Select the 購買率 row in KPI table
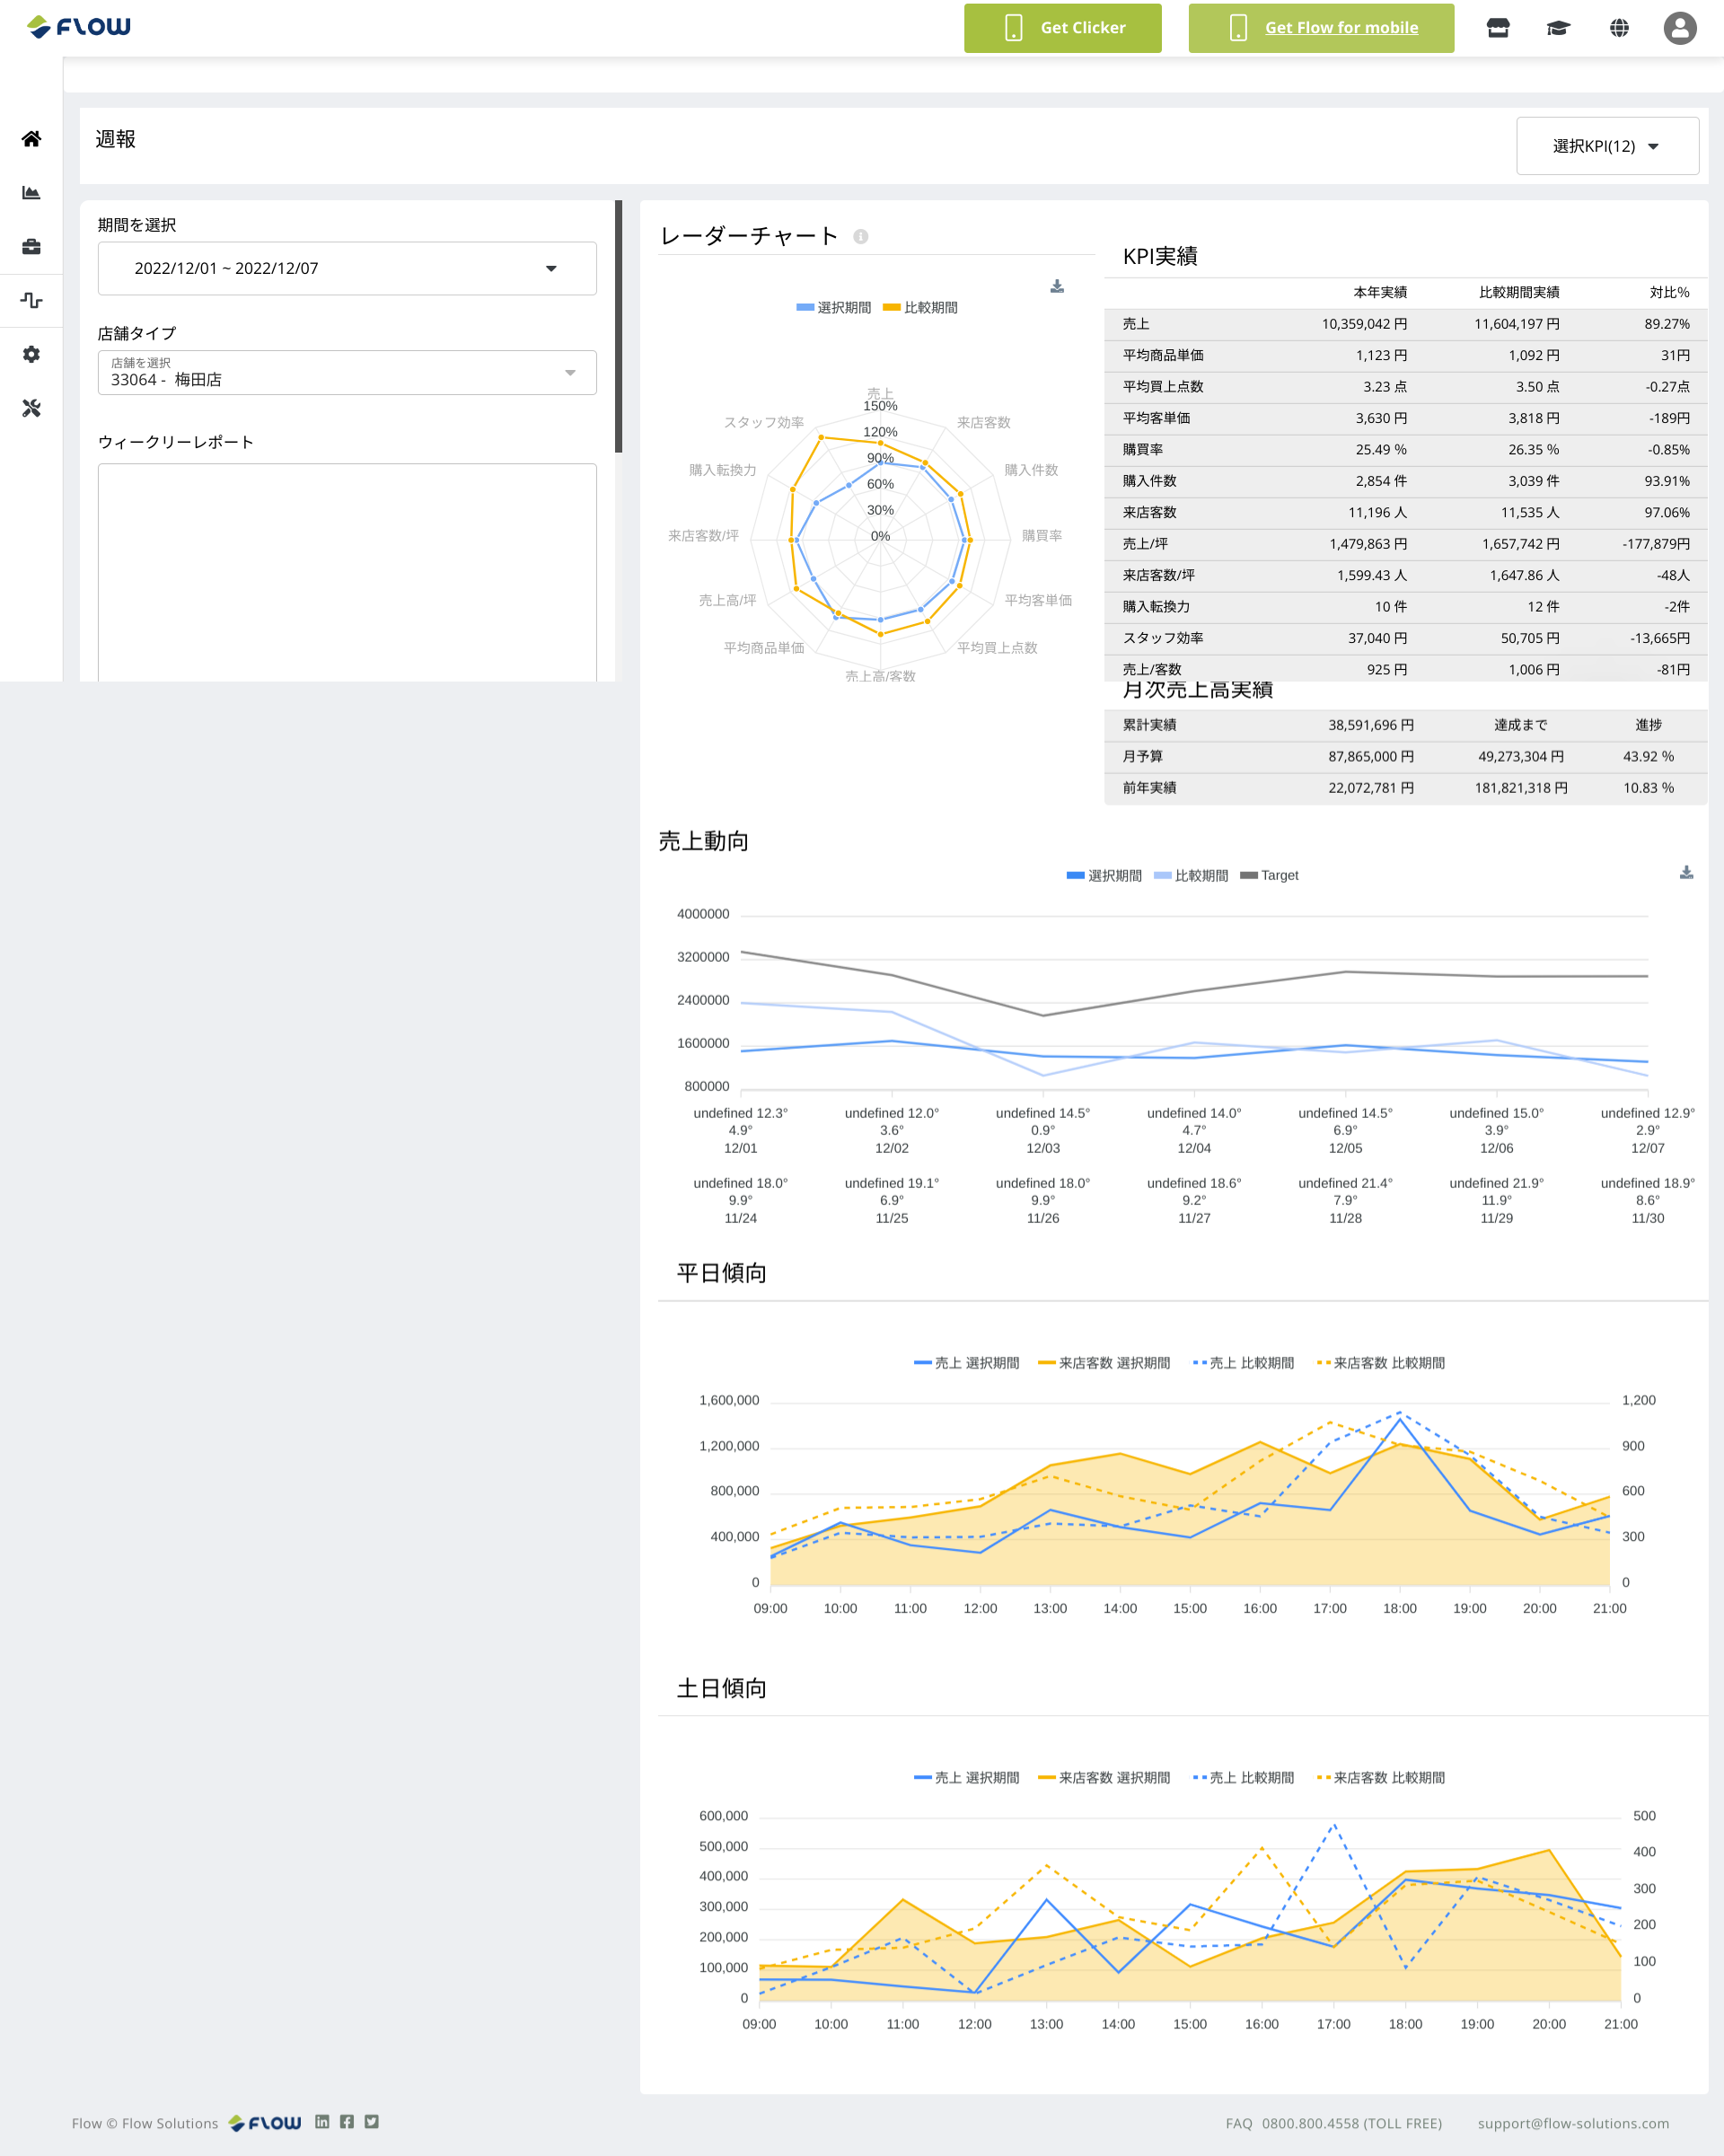The width and height of the screenshot is (1724, 2156). click(x=1405, y=450)
